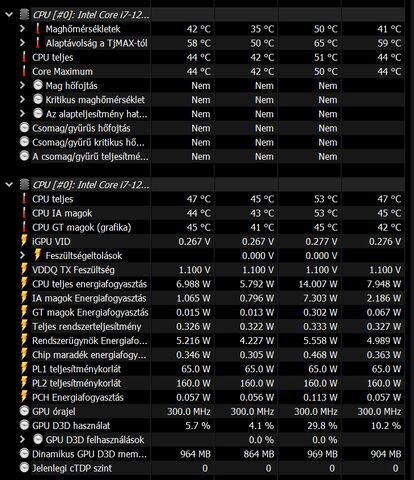Image resolution: width=414 pixels, height=480 pixels.
Task: Select the CPU teljes energiafogyasztás label
Action: tap(89, 284)
